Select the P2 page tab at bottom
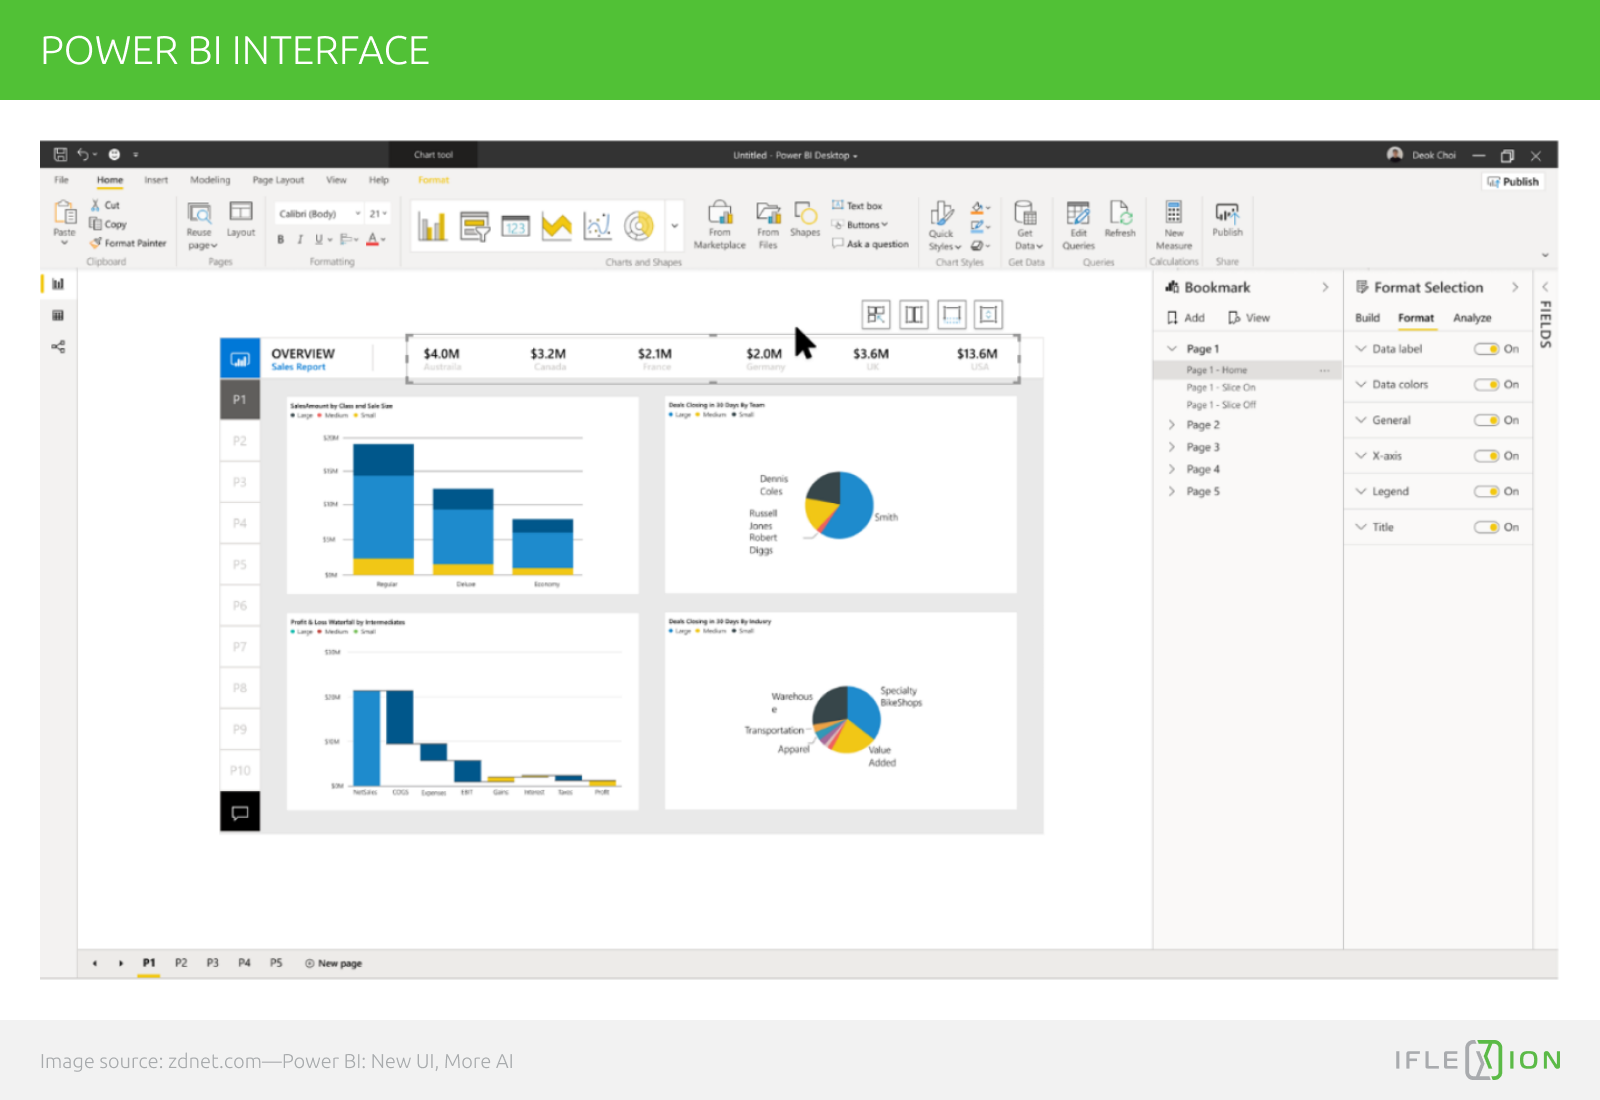 point(181,963)
